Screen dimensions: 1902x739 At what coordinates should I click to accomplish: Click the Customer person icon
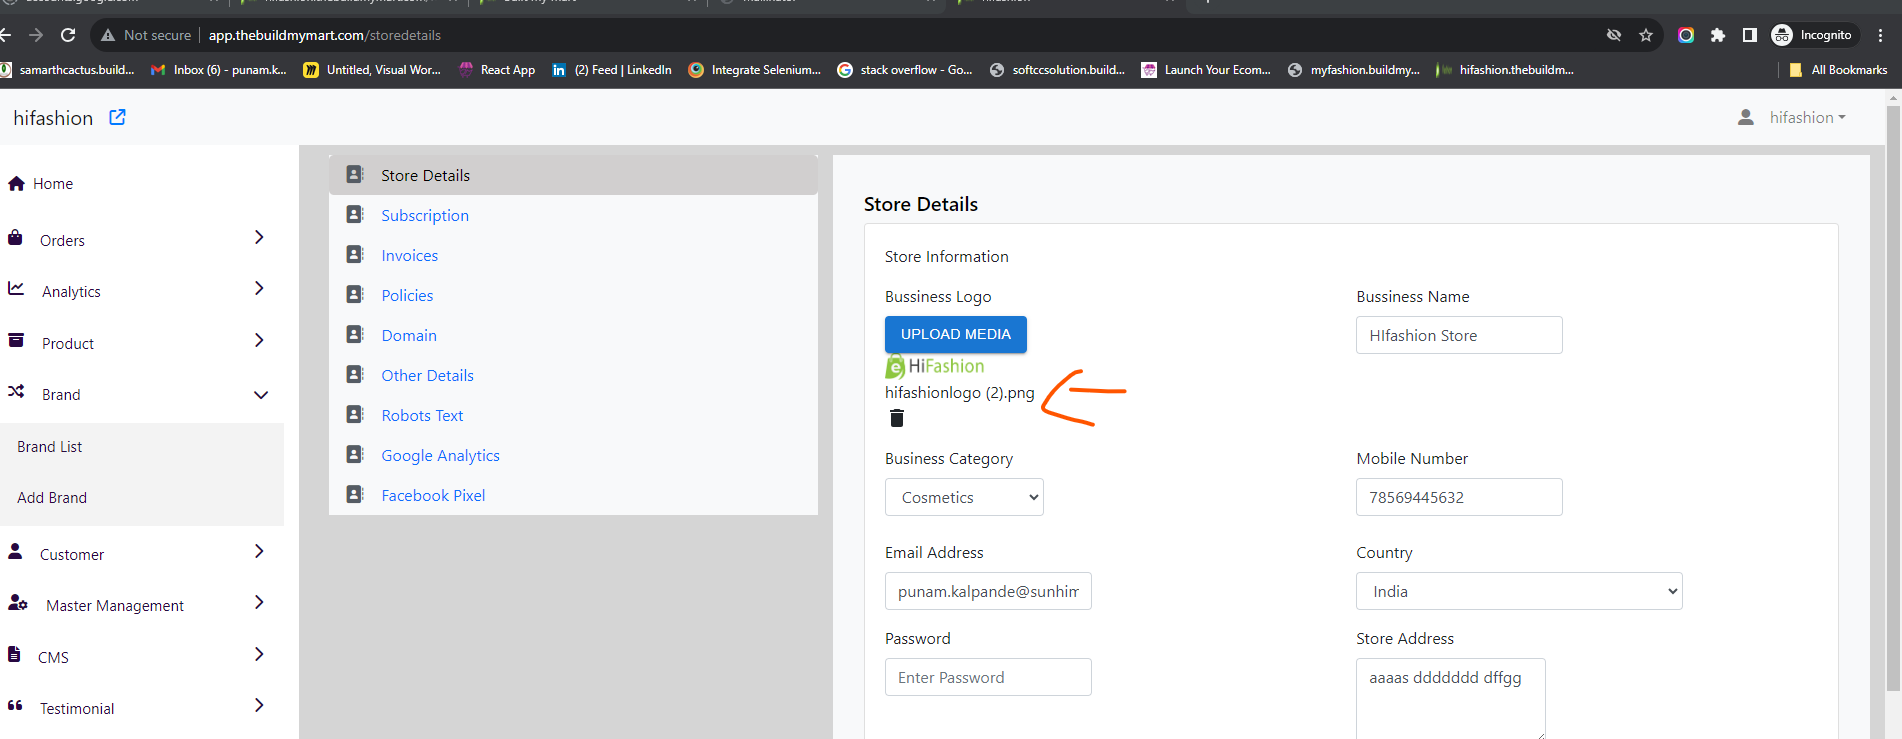click(15, 551)
